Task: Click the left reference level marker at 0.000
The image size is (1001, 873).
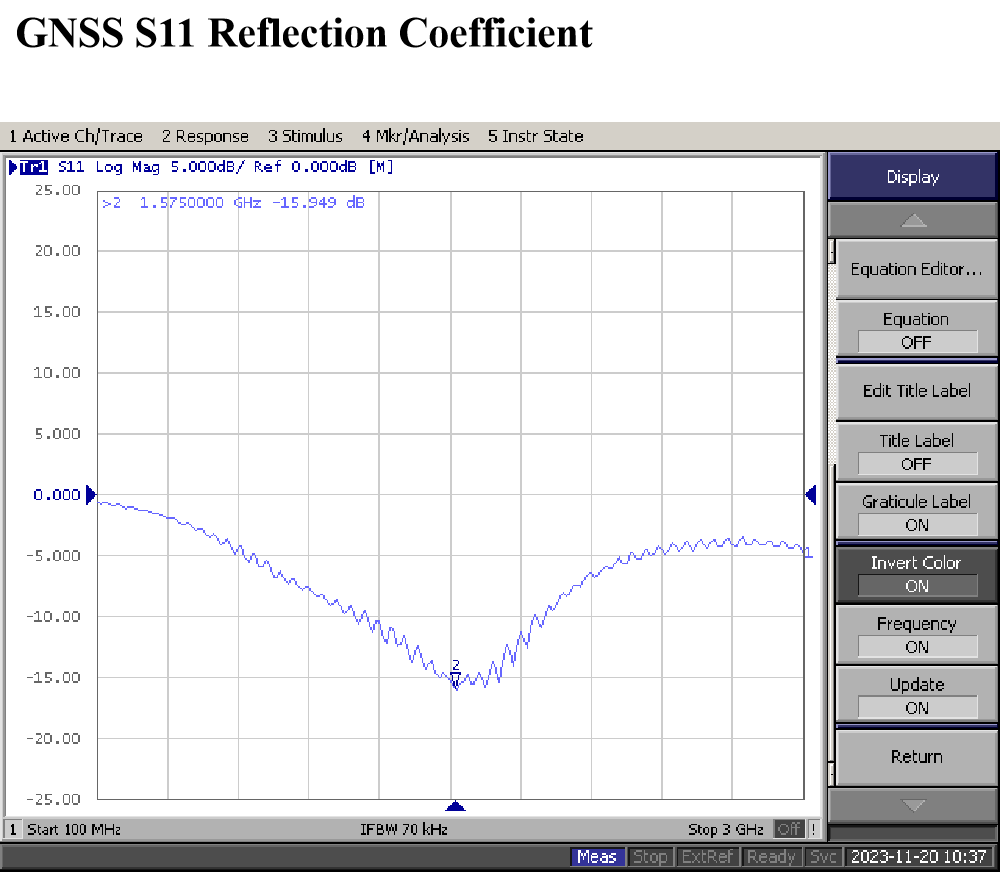Action: click(90, 495)
